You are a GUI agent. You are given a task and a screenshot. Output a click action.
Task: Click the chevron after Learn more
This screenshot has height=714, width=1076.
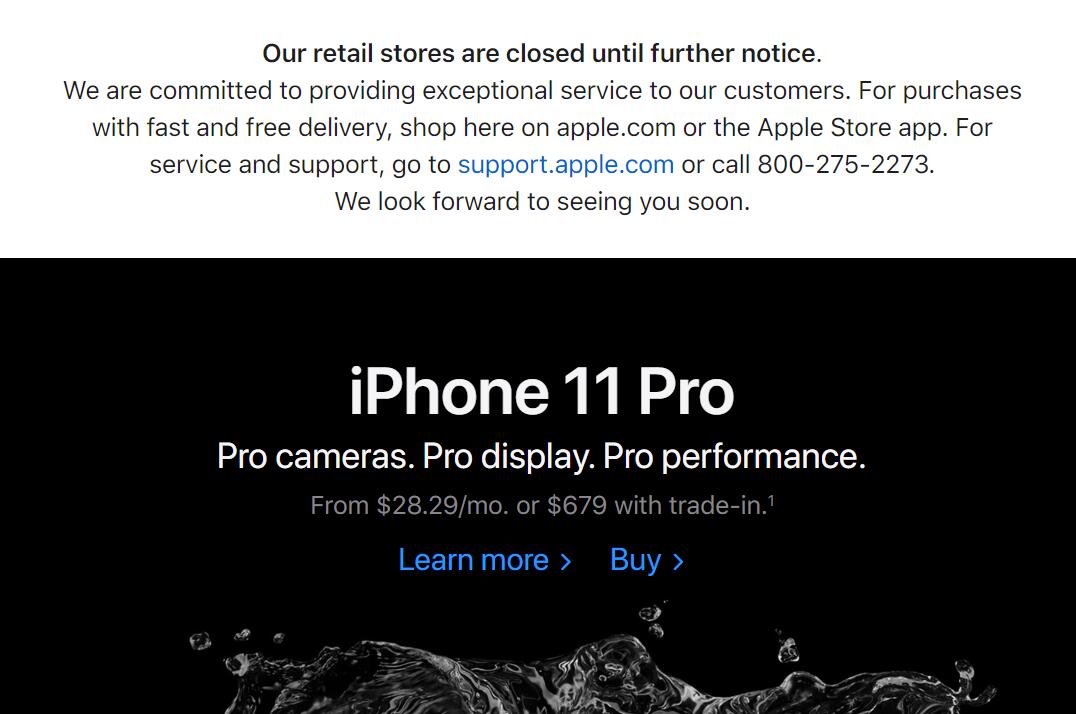[x=565, y=562]
